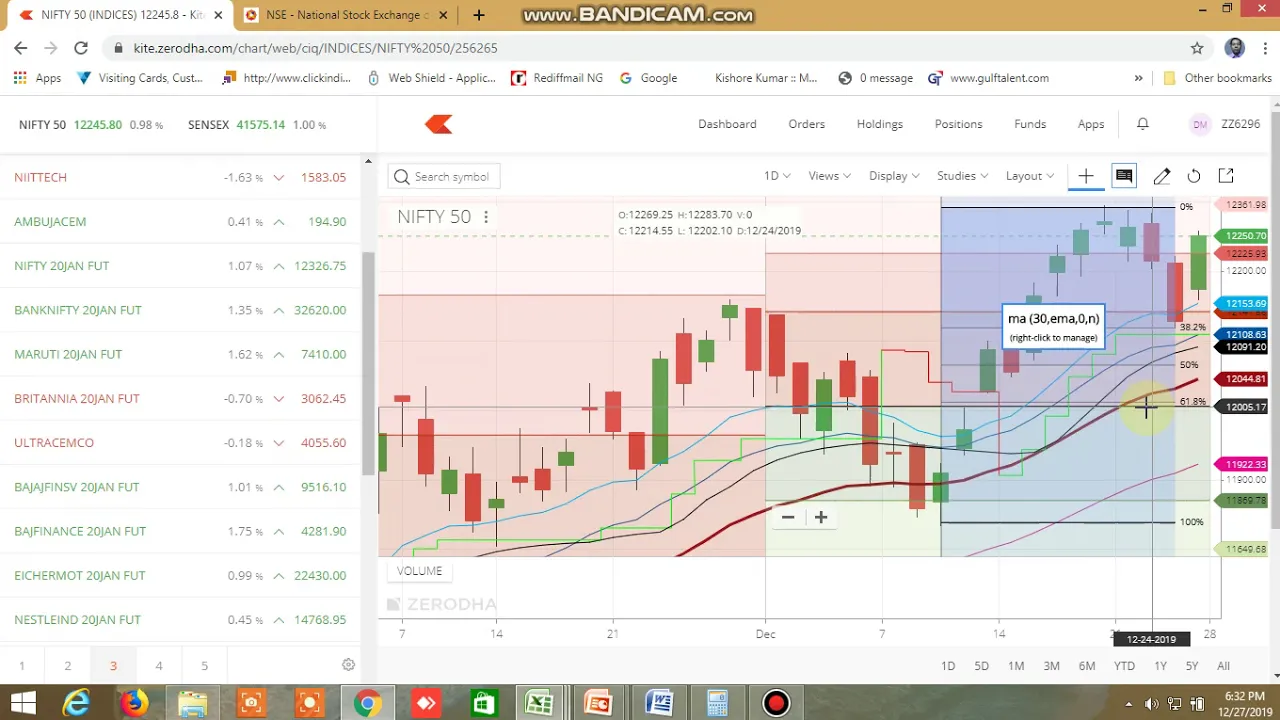Open the 1D interval dropdown
Screen dimensions: 1280x720
pyautogui.click(x=777, y=176)
